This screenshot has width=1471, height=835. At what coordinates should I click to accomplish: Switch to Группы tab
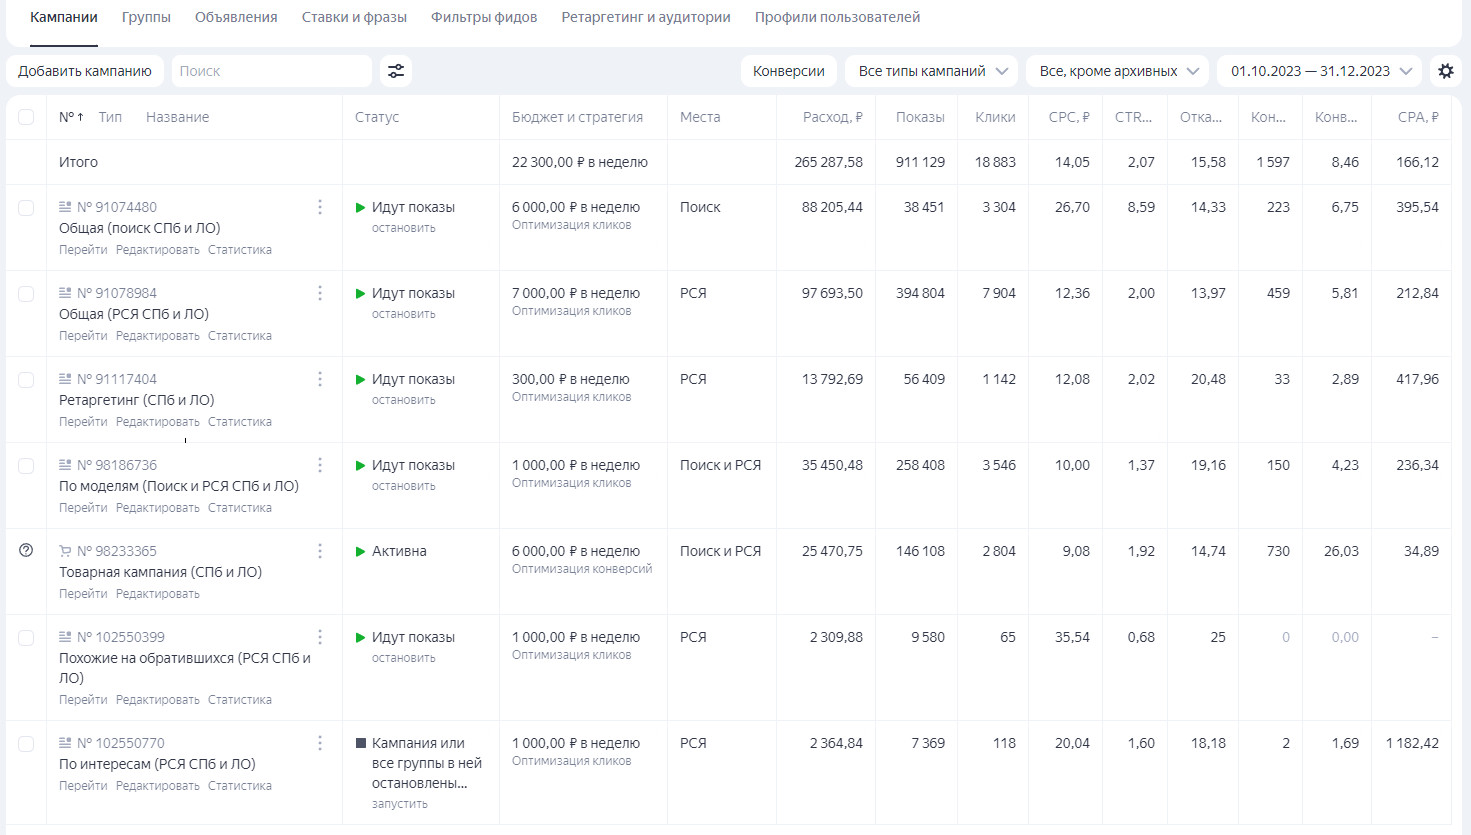[x=146, y=17]
